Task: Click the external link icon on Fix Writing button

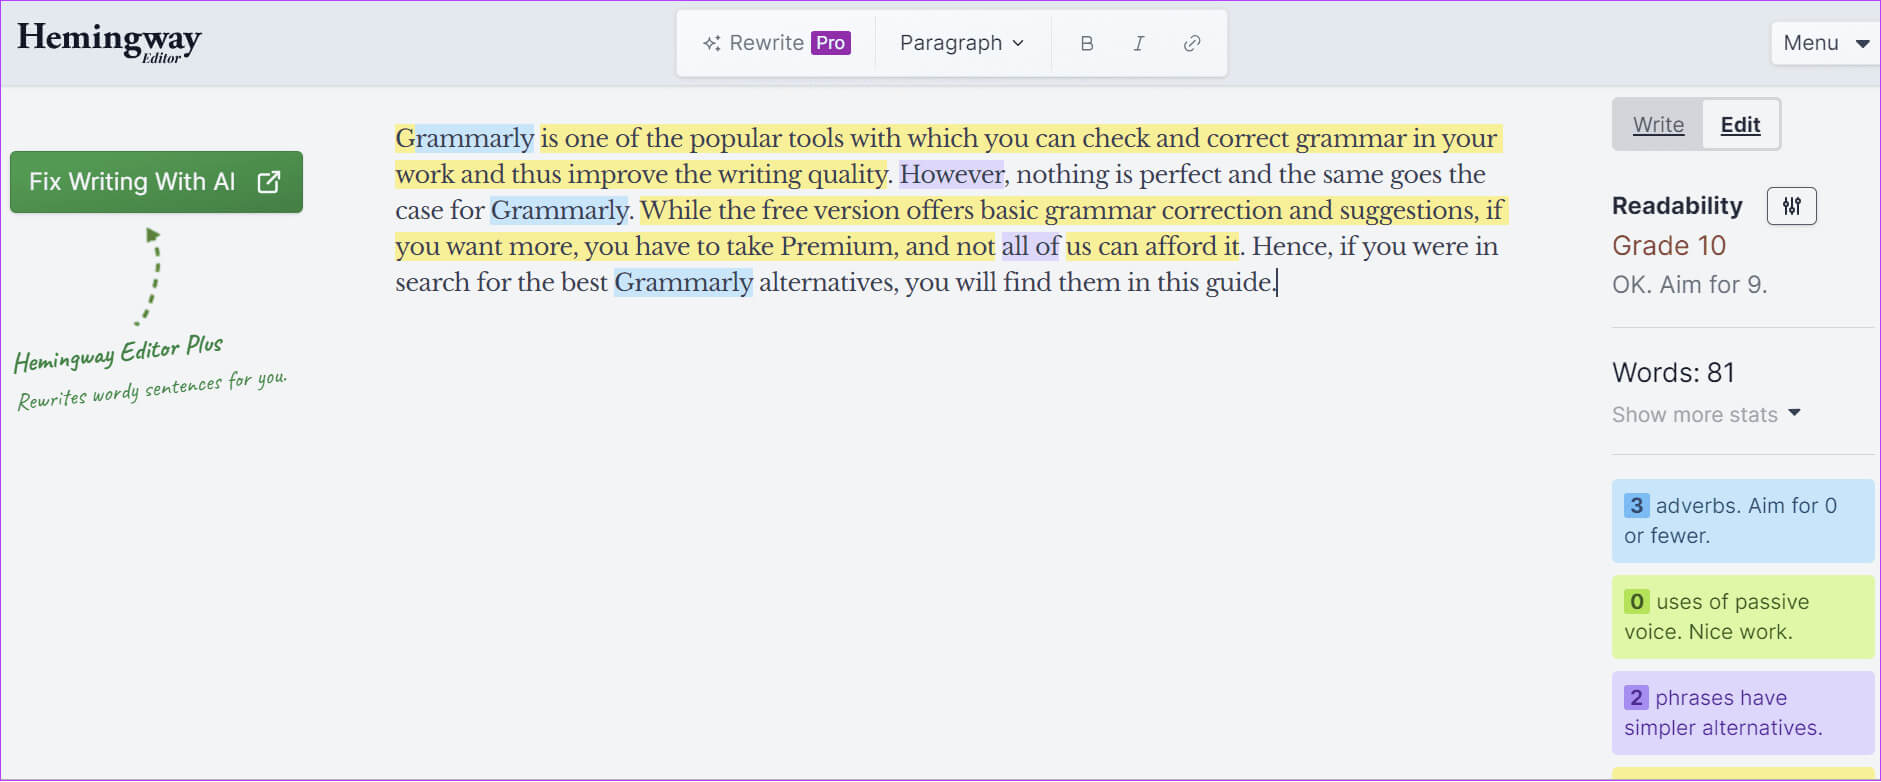Action: pos(269,182)
